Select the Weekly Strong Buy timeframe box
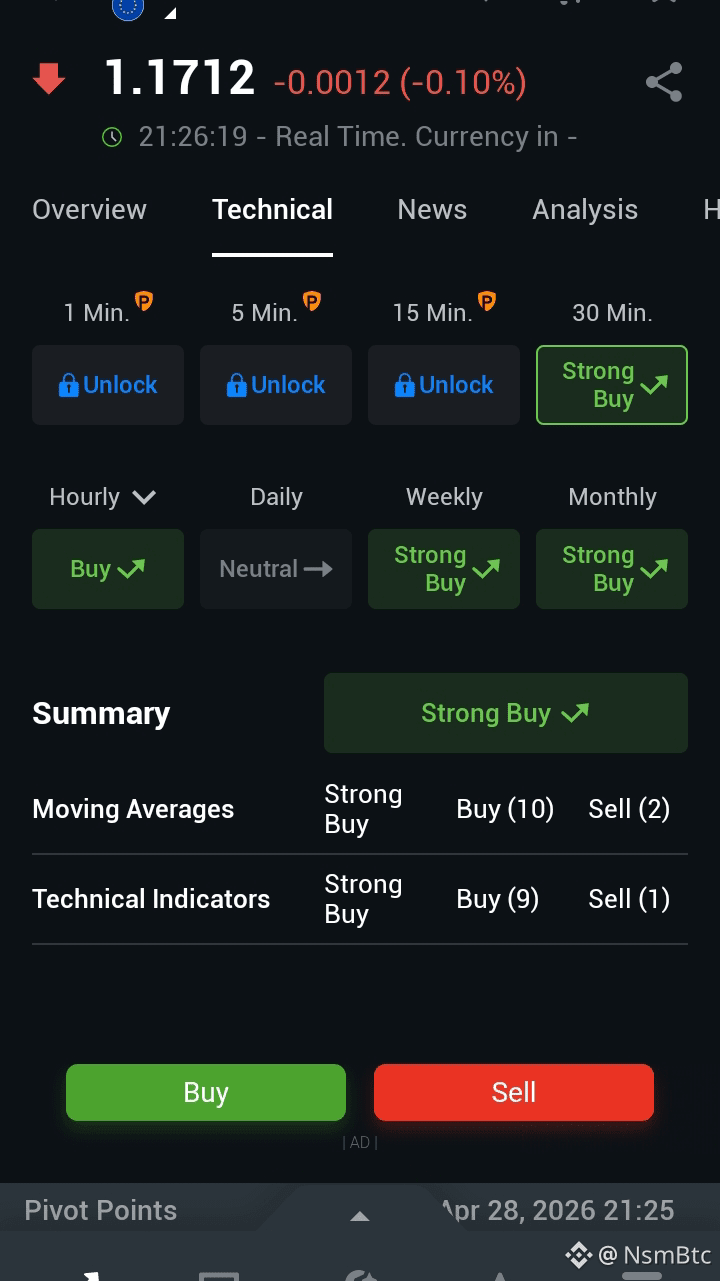The image size is (720, 1281). [444, 569]
